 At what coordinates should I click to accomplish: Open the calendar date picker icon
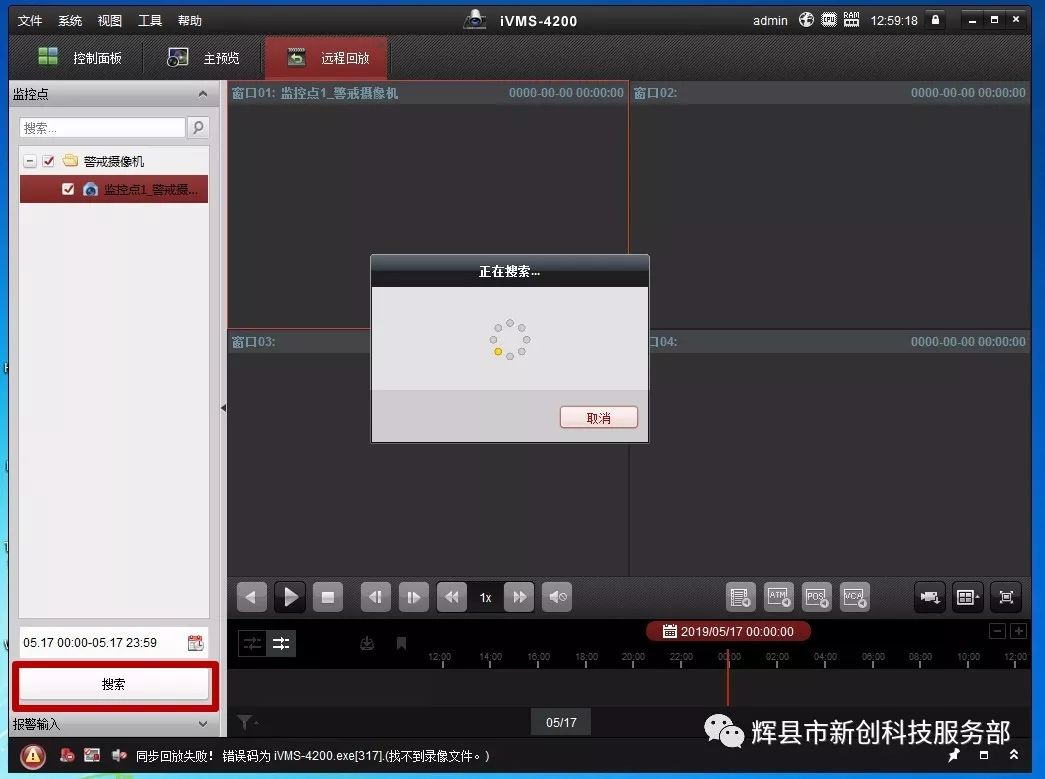(x=195, y=643)
